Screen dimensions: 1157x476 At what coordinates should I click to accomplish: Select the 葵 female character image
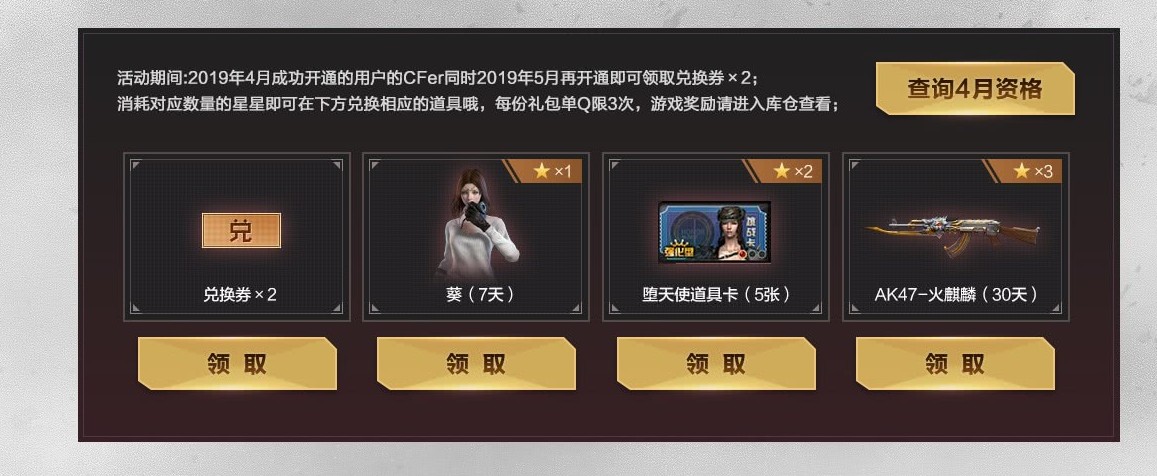click(477, 223)
